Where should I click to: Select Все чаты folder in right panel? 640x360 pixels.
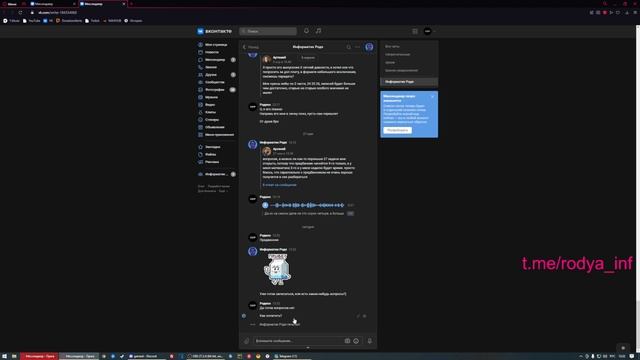click(x=409, y=47)
